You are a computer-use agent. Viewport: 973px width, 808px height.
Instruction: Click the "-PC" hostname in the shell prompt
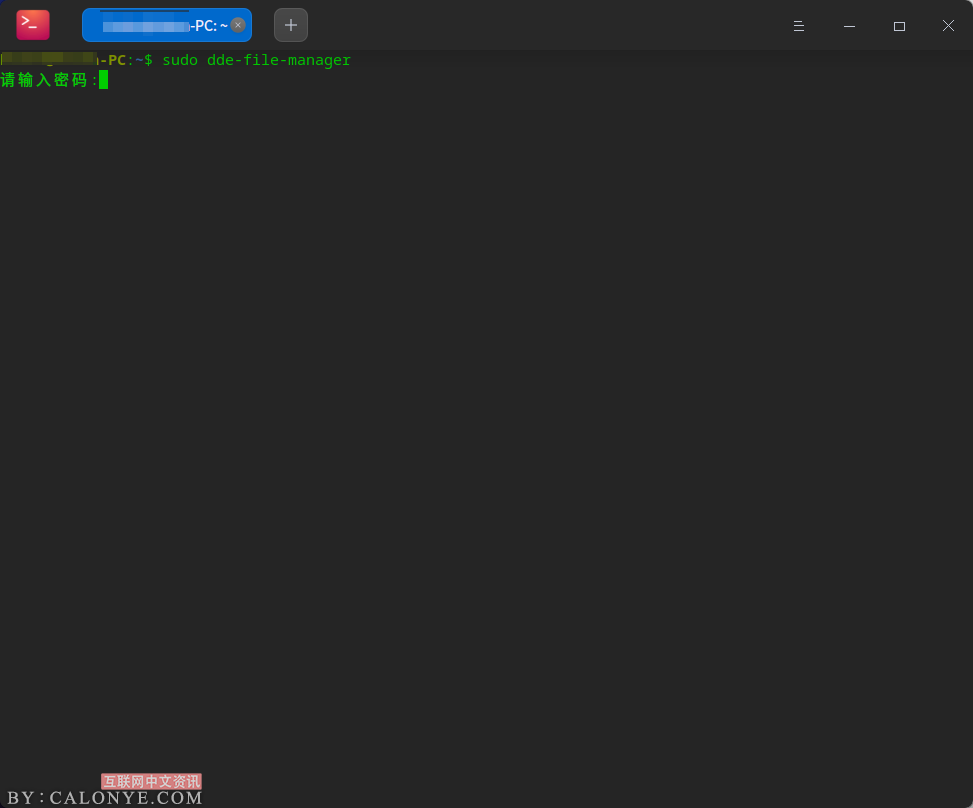coord(113,60)
